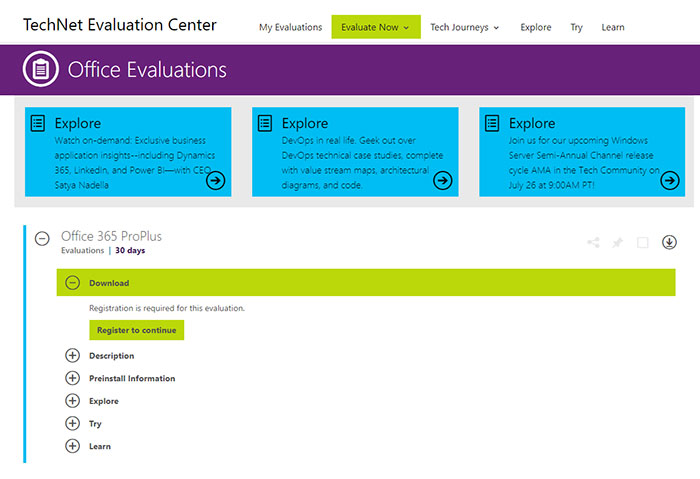
Task: Open Try in the top navigation
Action: tap(576, 28)
